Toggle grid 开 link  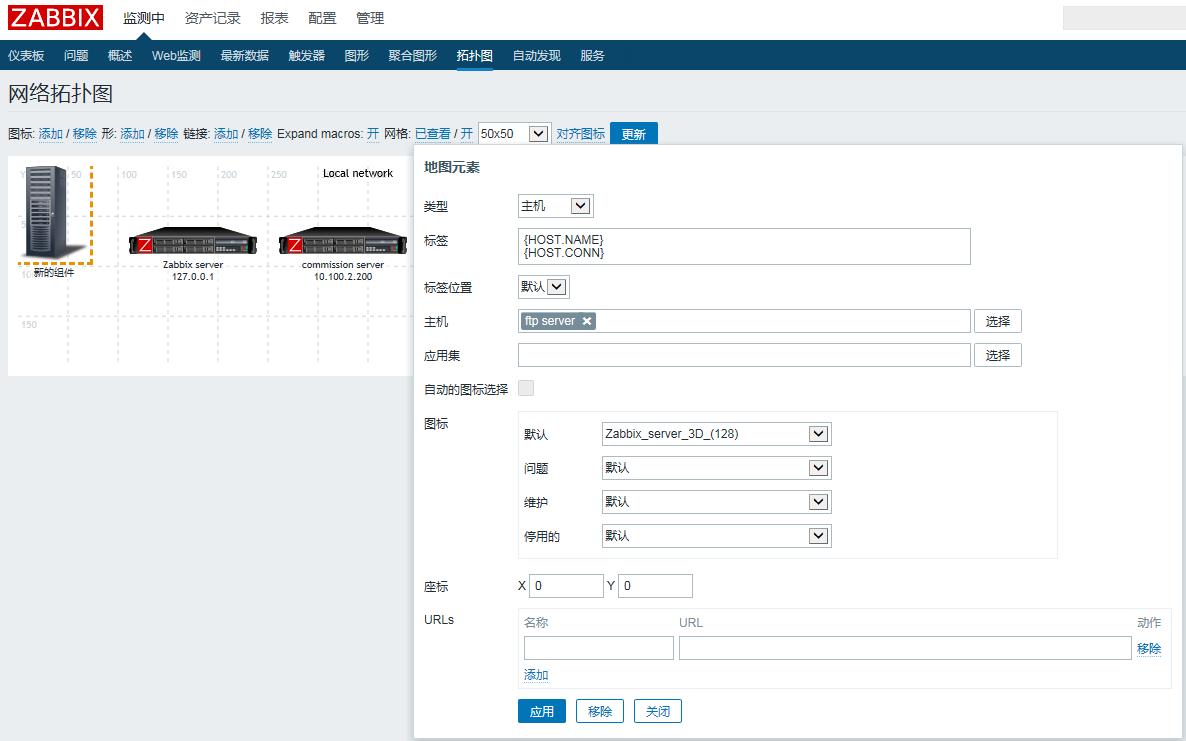coord(467,134)
